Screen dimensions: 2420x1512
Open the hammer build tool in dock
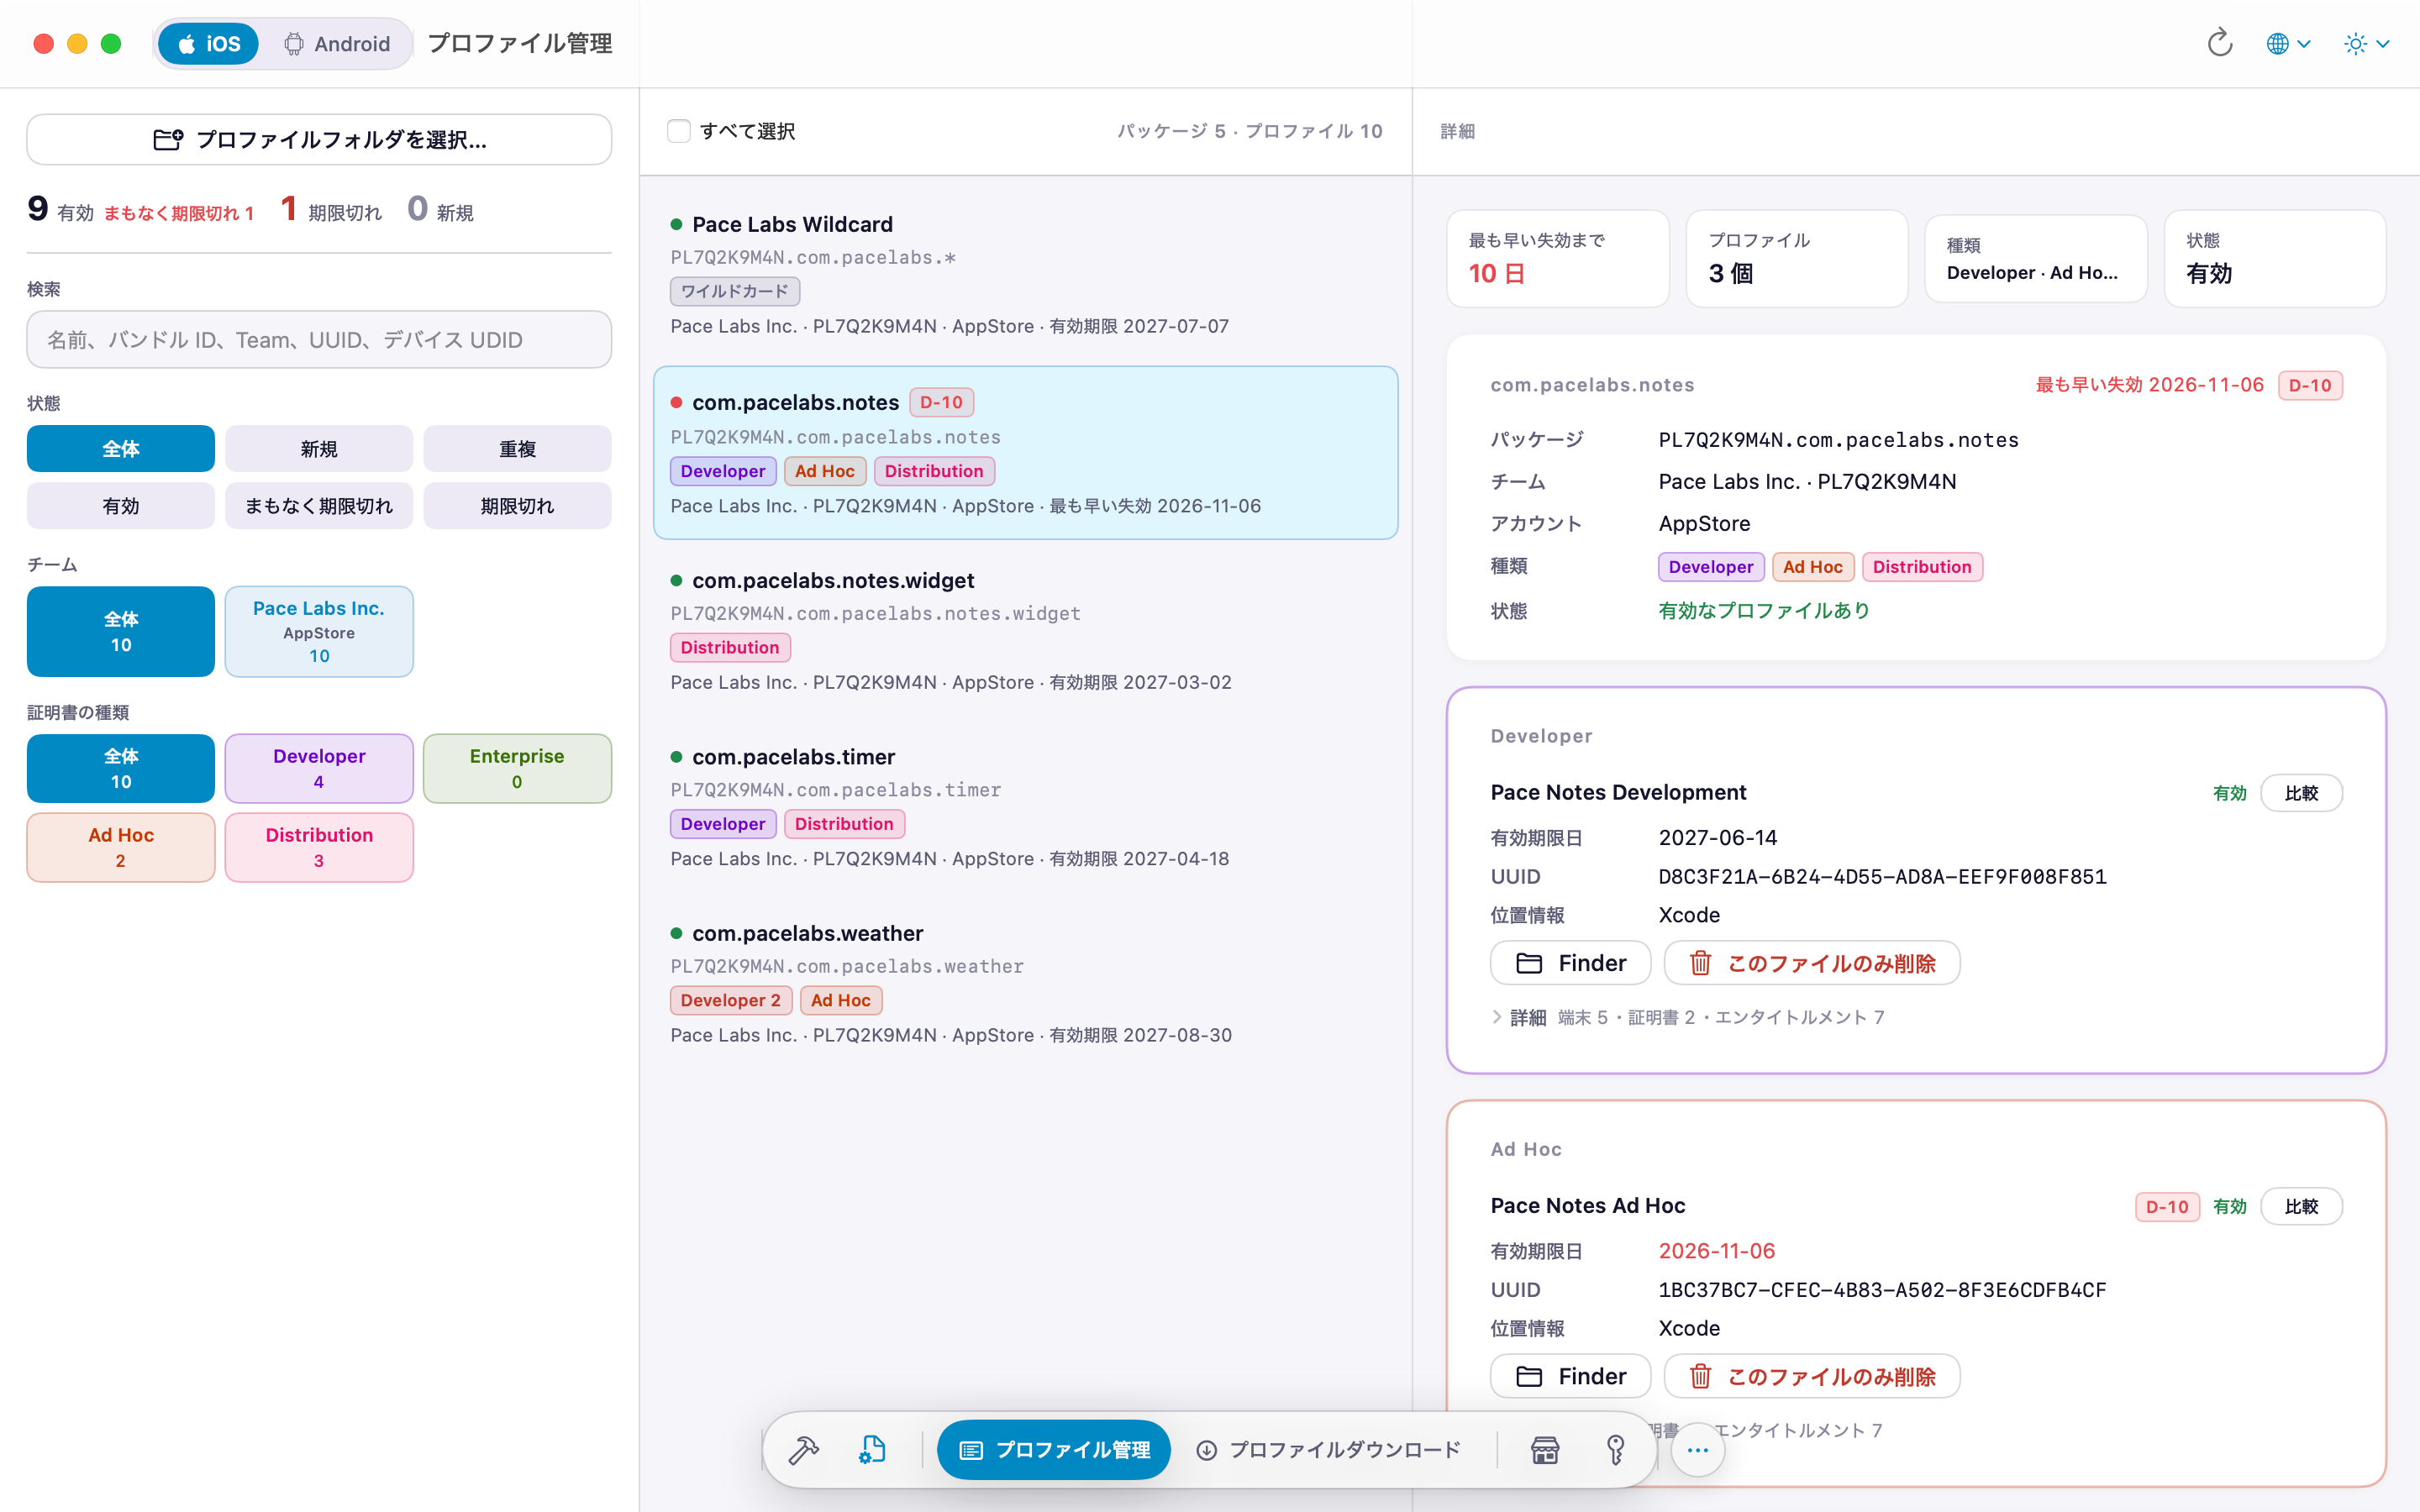[804, 1449]
